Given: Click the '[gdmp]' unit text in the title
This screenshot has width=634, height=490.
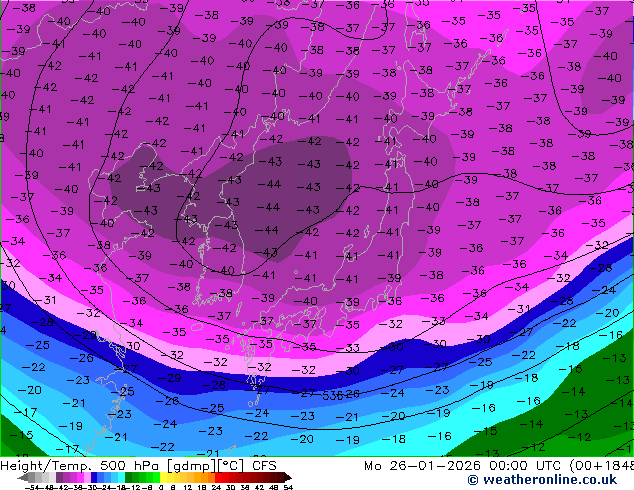Looking at the screenshot, I should 191,466.
